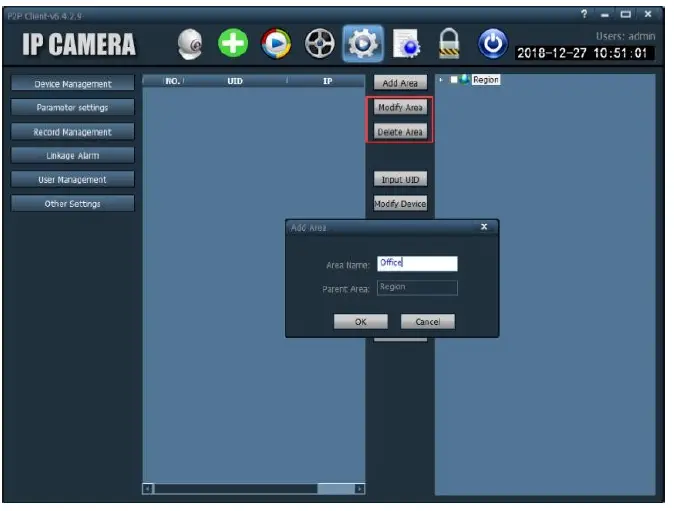
Task: Cancel the Add Area dialog
Action: point(428,321)
